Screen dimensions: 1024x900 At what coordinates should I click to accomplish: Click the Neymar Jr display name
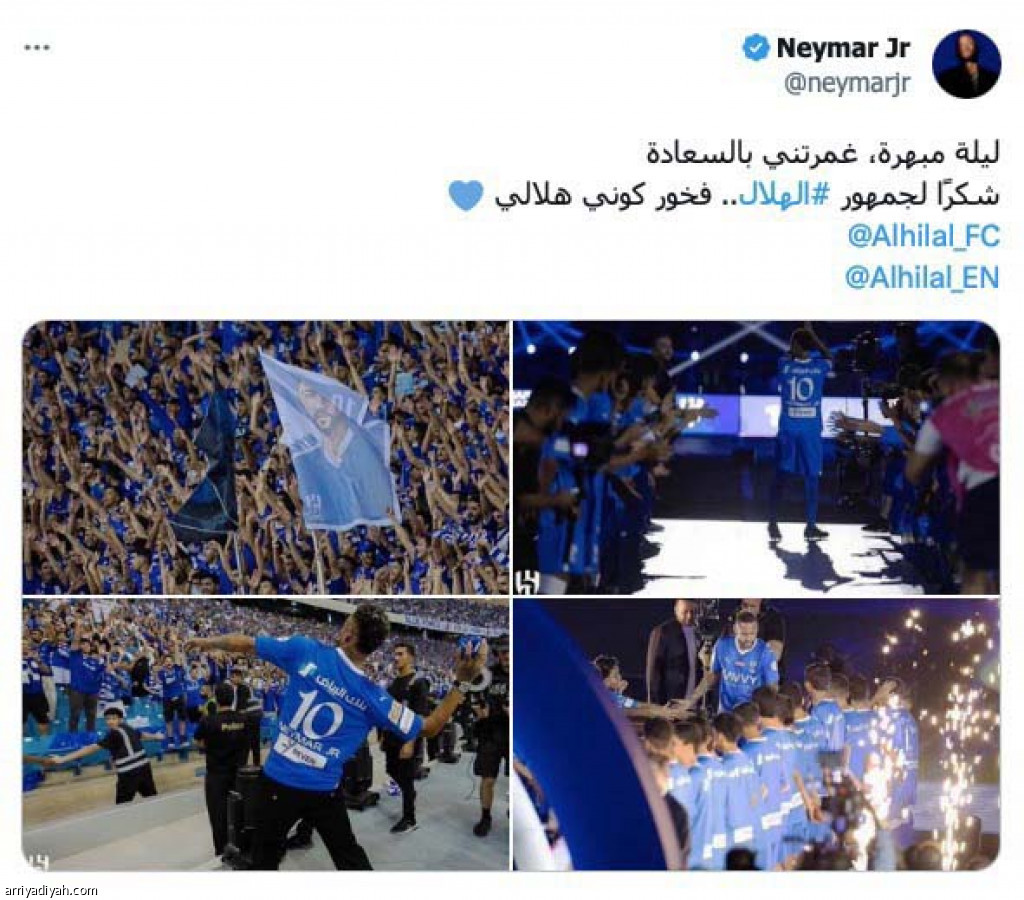[x=843, y=48]
